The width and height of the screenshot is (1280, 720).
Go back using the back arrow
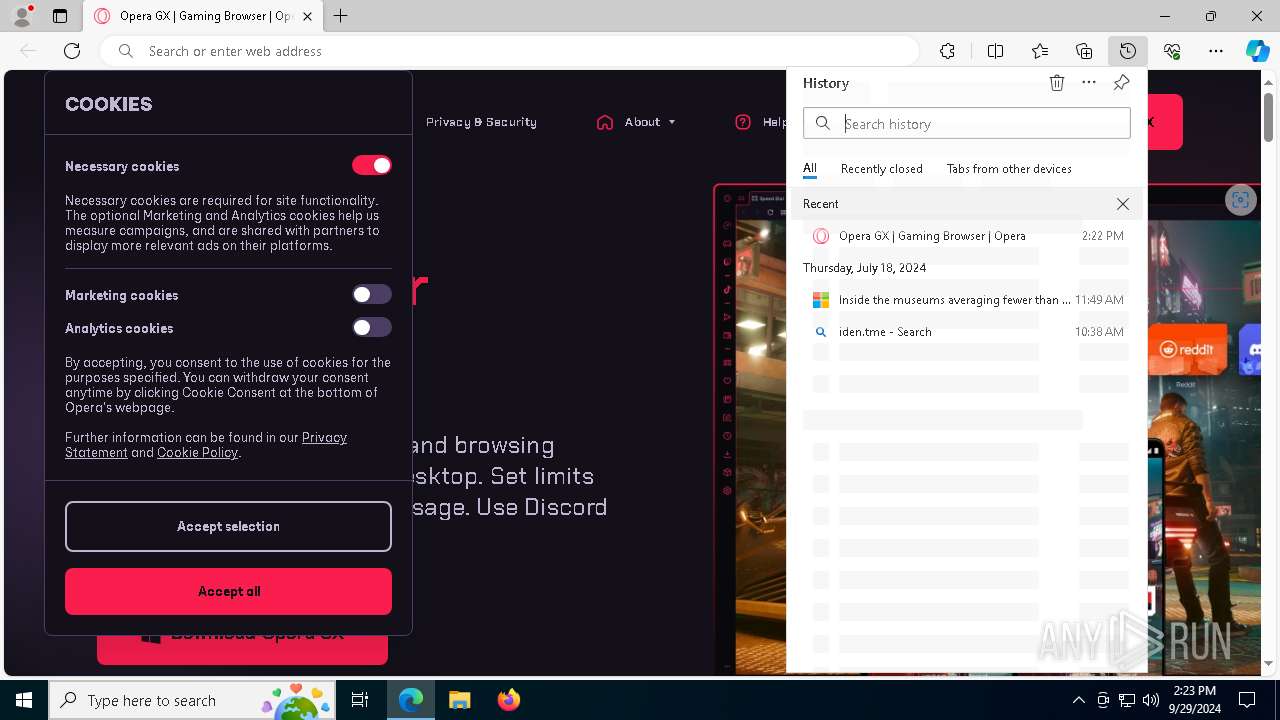point(28,51)
